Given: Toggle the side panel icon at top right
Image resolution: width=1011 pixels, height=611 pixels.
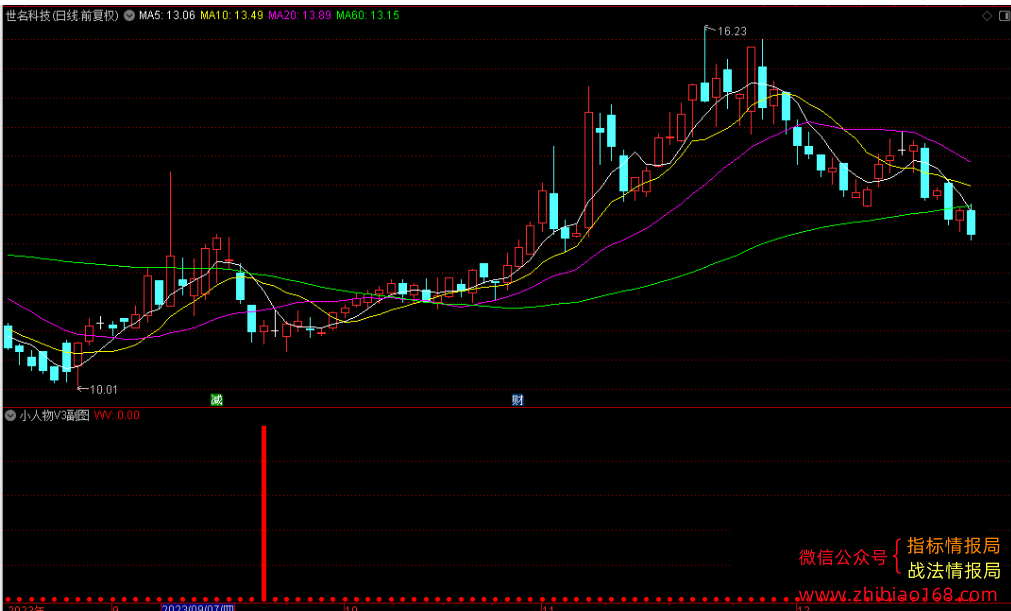Looking at the screenshot, I should click(1003, 15).
